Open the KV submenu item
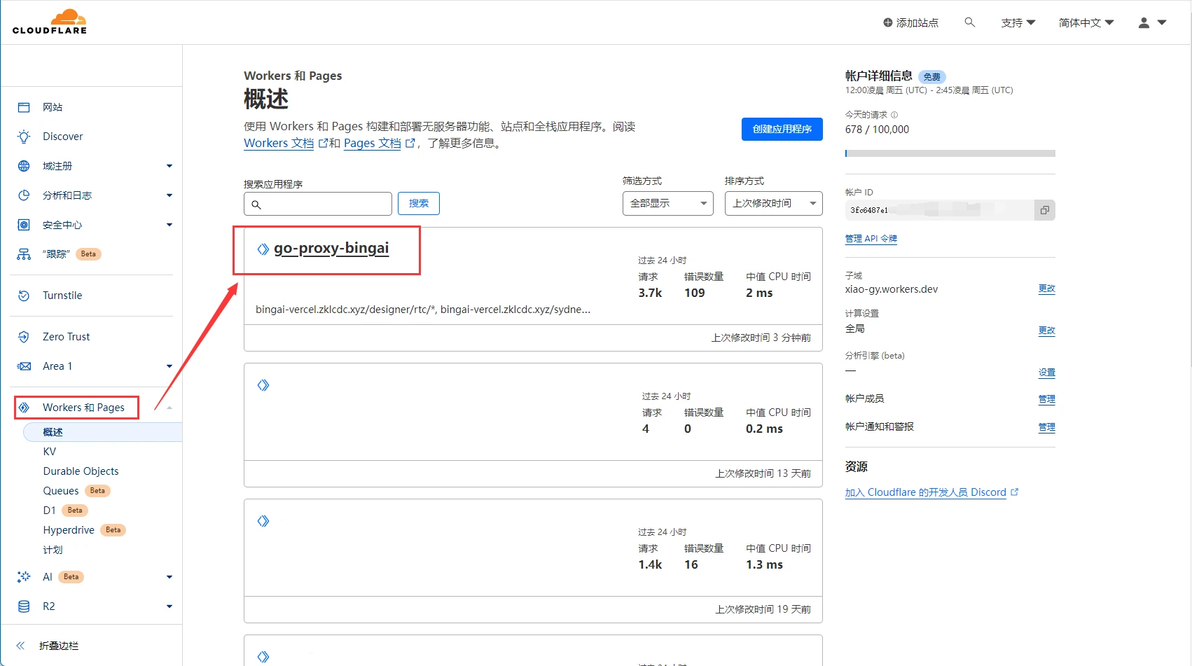The width and height of the screenshot is (1192, 666). (x=49, y=452)
